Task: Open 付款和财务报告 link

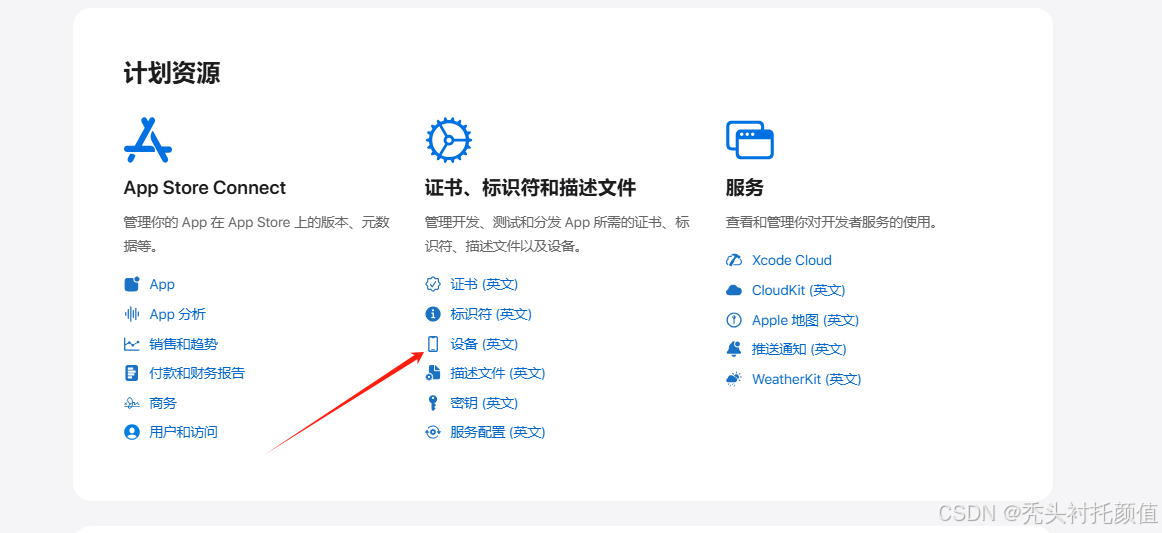Action: pyautogui.click(x=197, y=373)
